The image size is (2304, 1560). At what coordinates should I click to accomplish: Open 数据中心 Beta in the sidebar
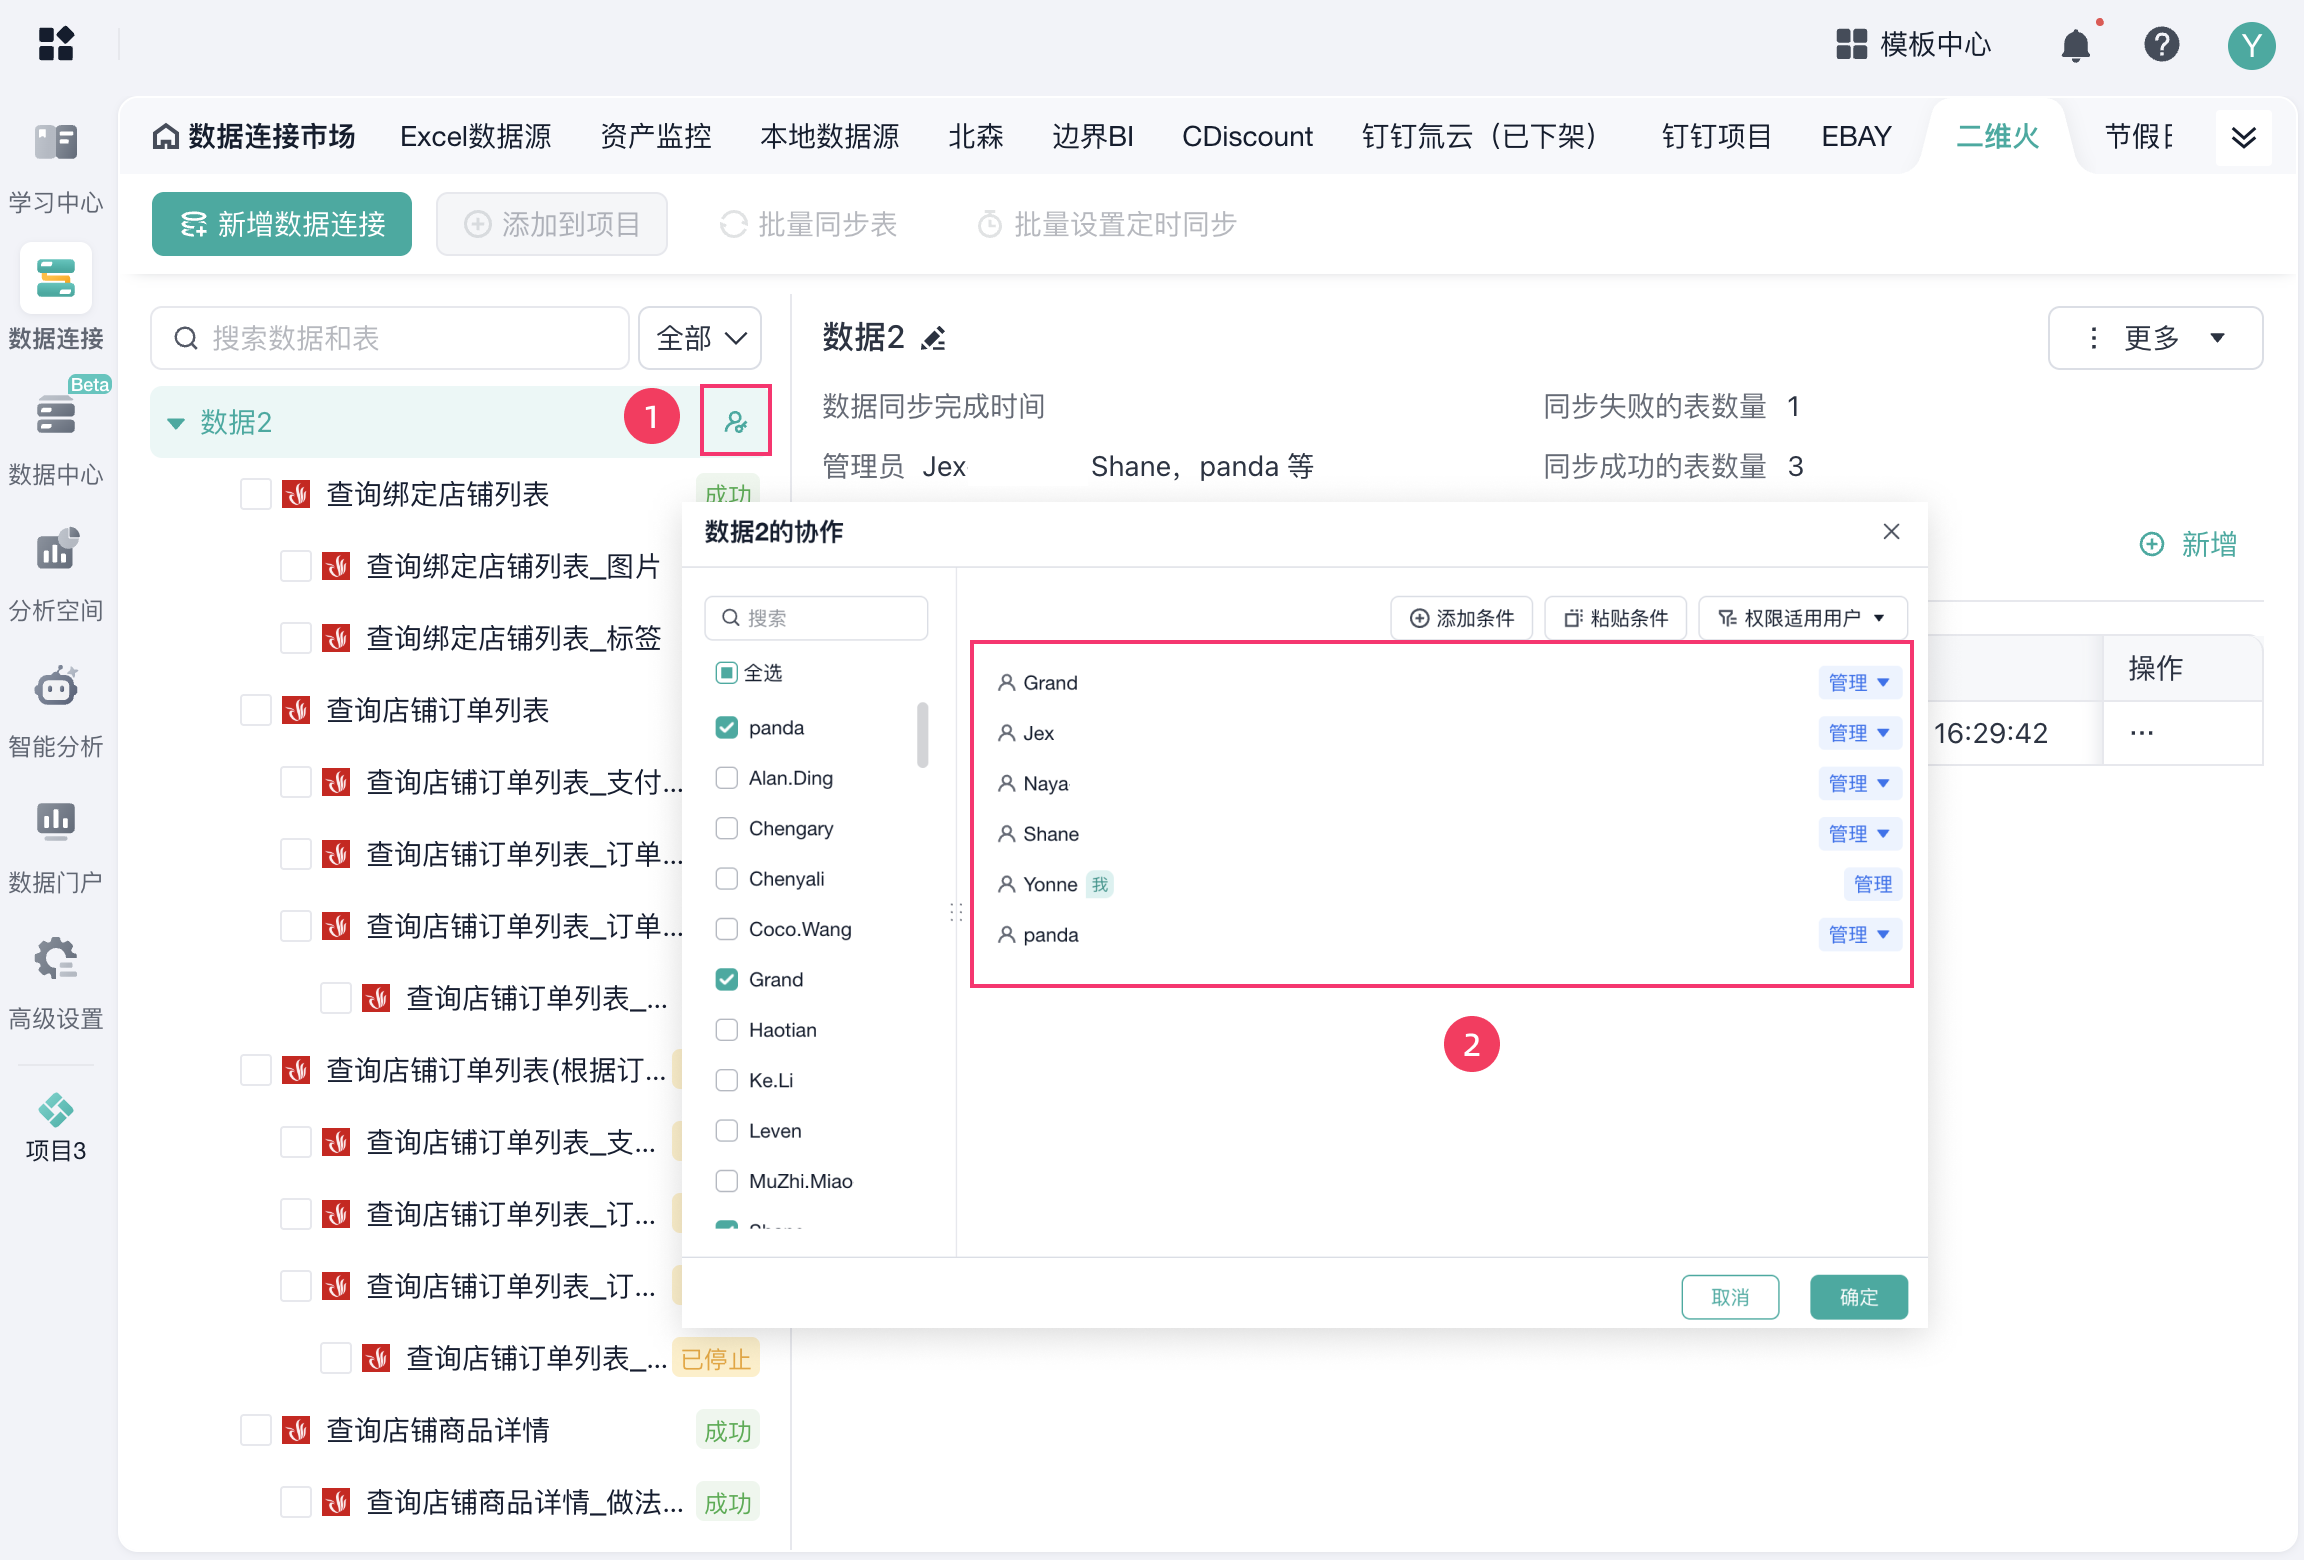click(56, 433)
